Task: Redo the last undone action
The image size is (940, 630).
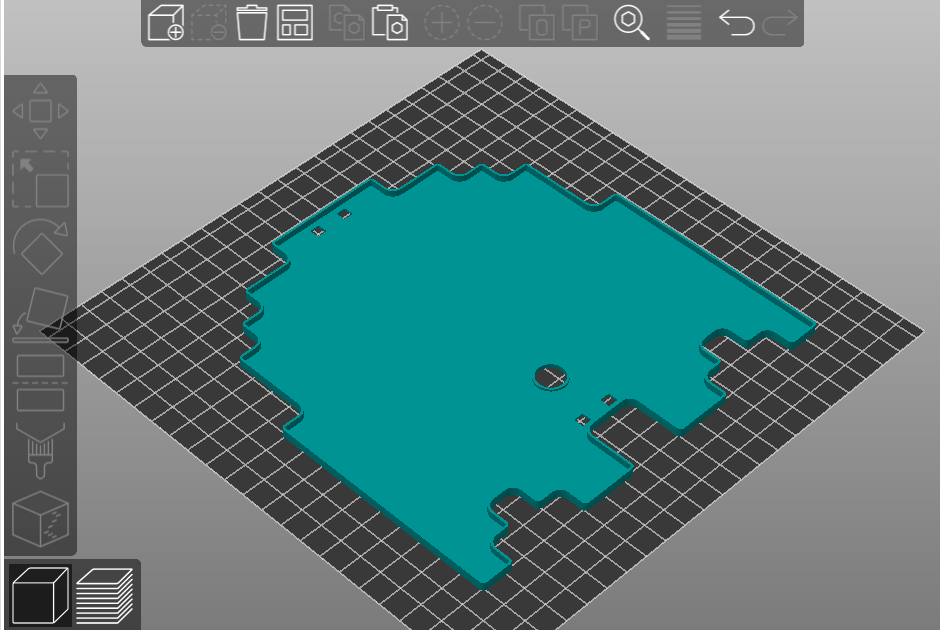Action: click(779, 23)
